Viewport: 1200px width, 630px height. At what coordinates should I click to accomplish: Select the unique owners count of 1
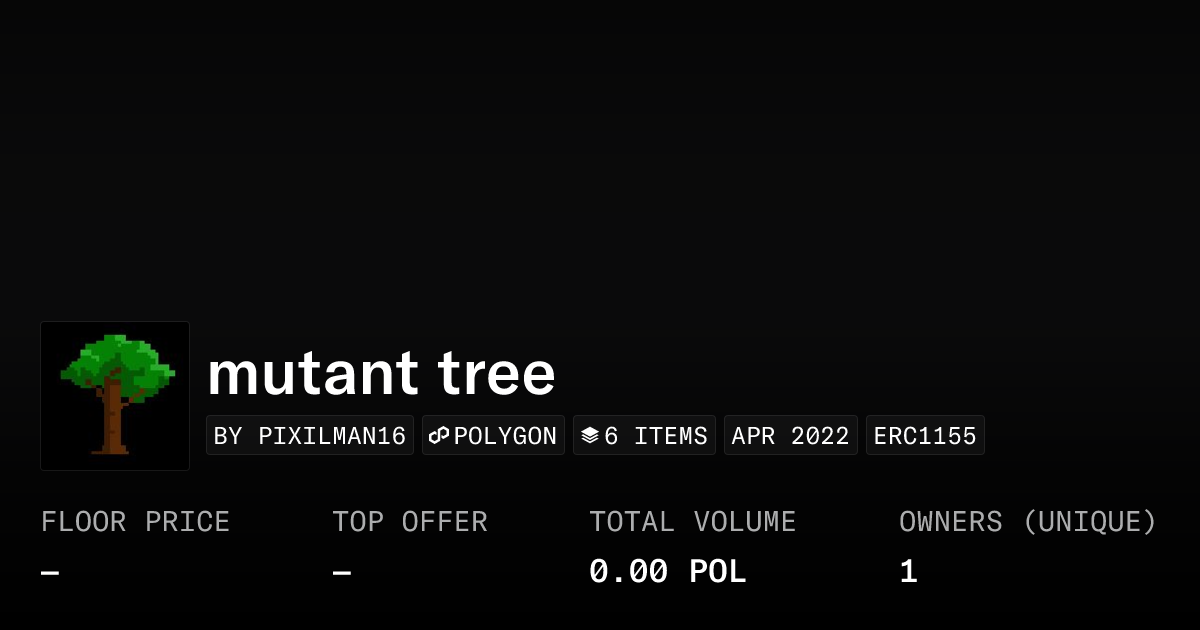(908, 572)
